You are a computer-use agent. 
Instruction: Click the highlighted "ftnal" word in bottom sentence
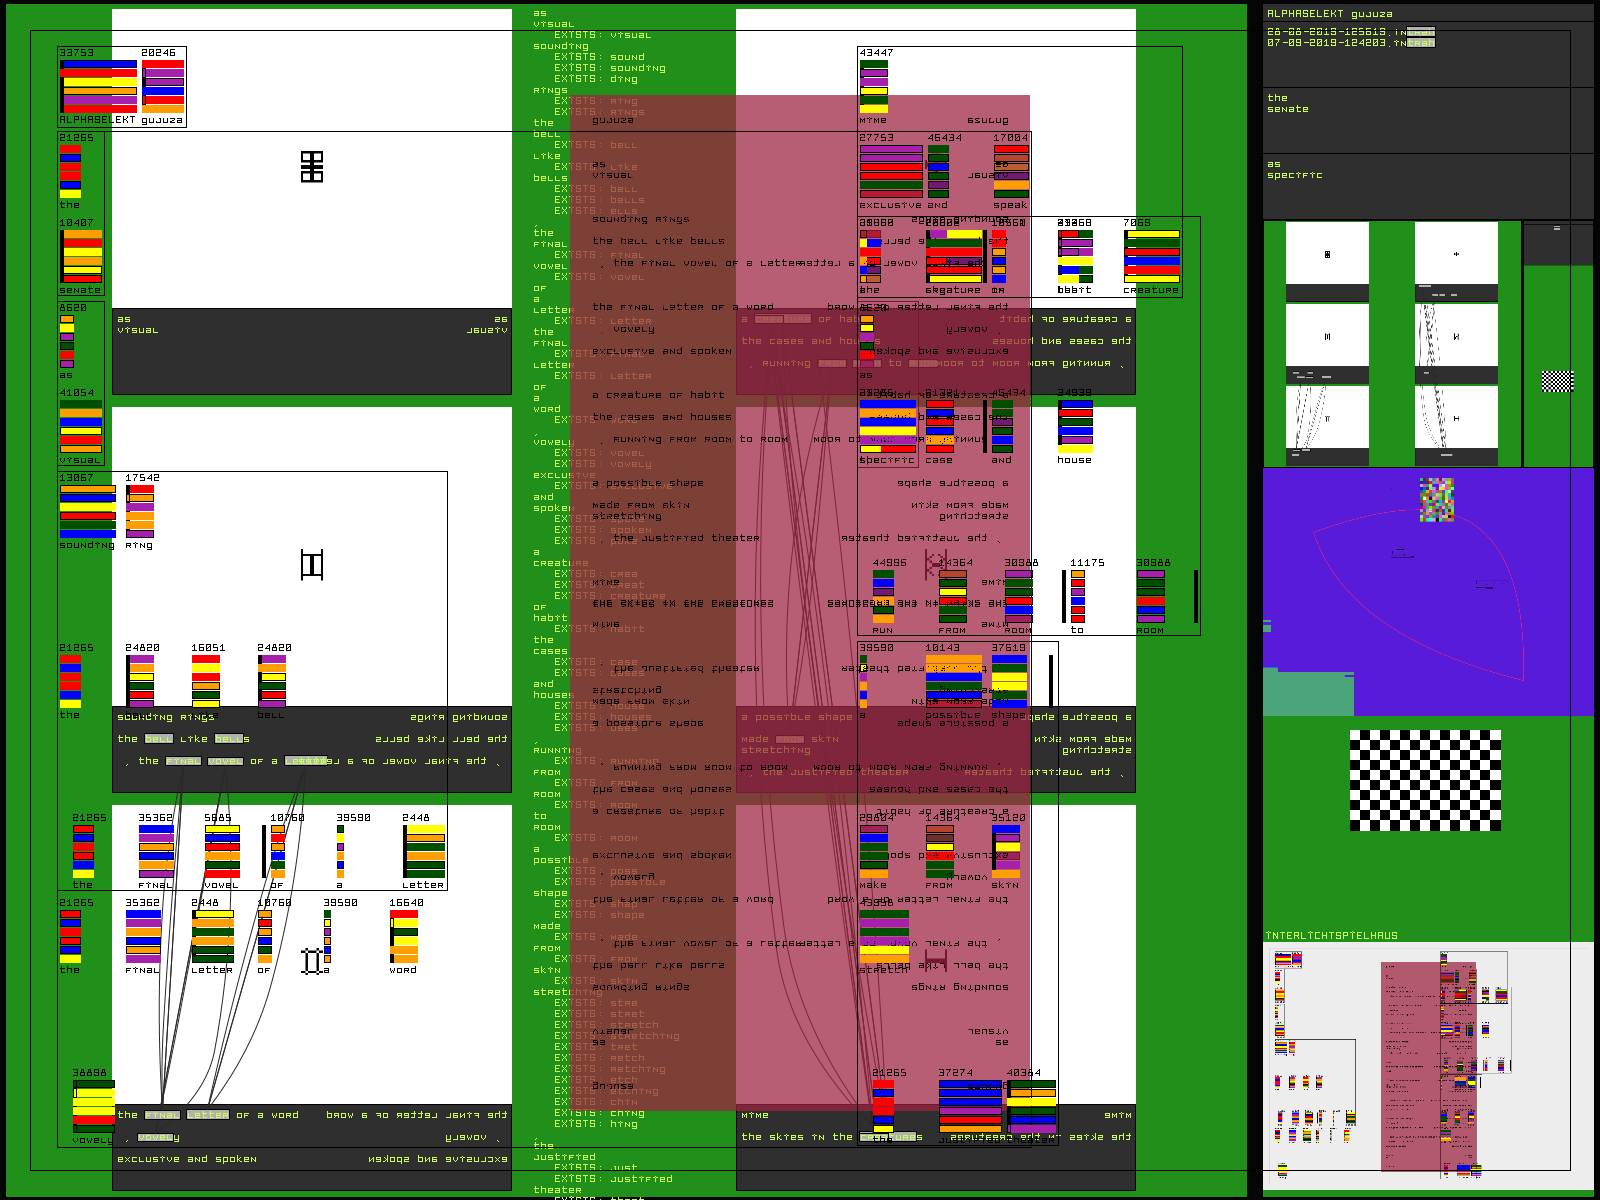click(x=162, y=1115)
